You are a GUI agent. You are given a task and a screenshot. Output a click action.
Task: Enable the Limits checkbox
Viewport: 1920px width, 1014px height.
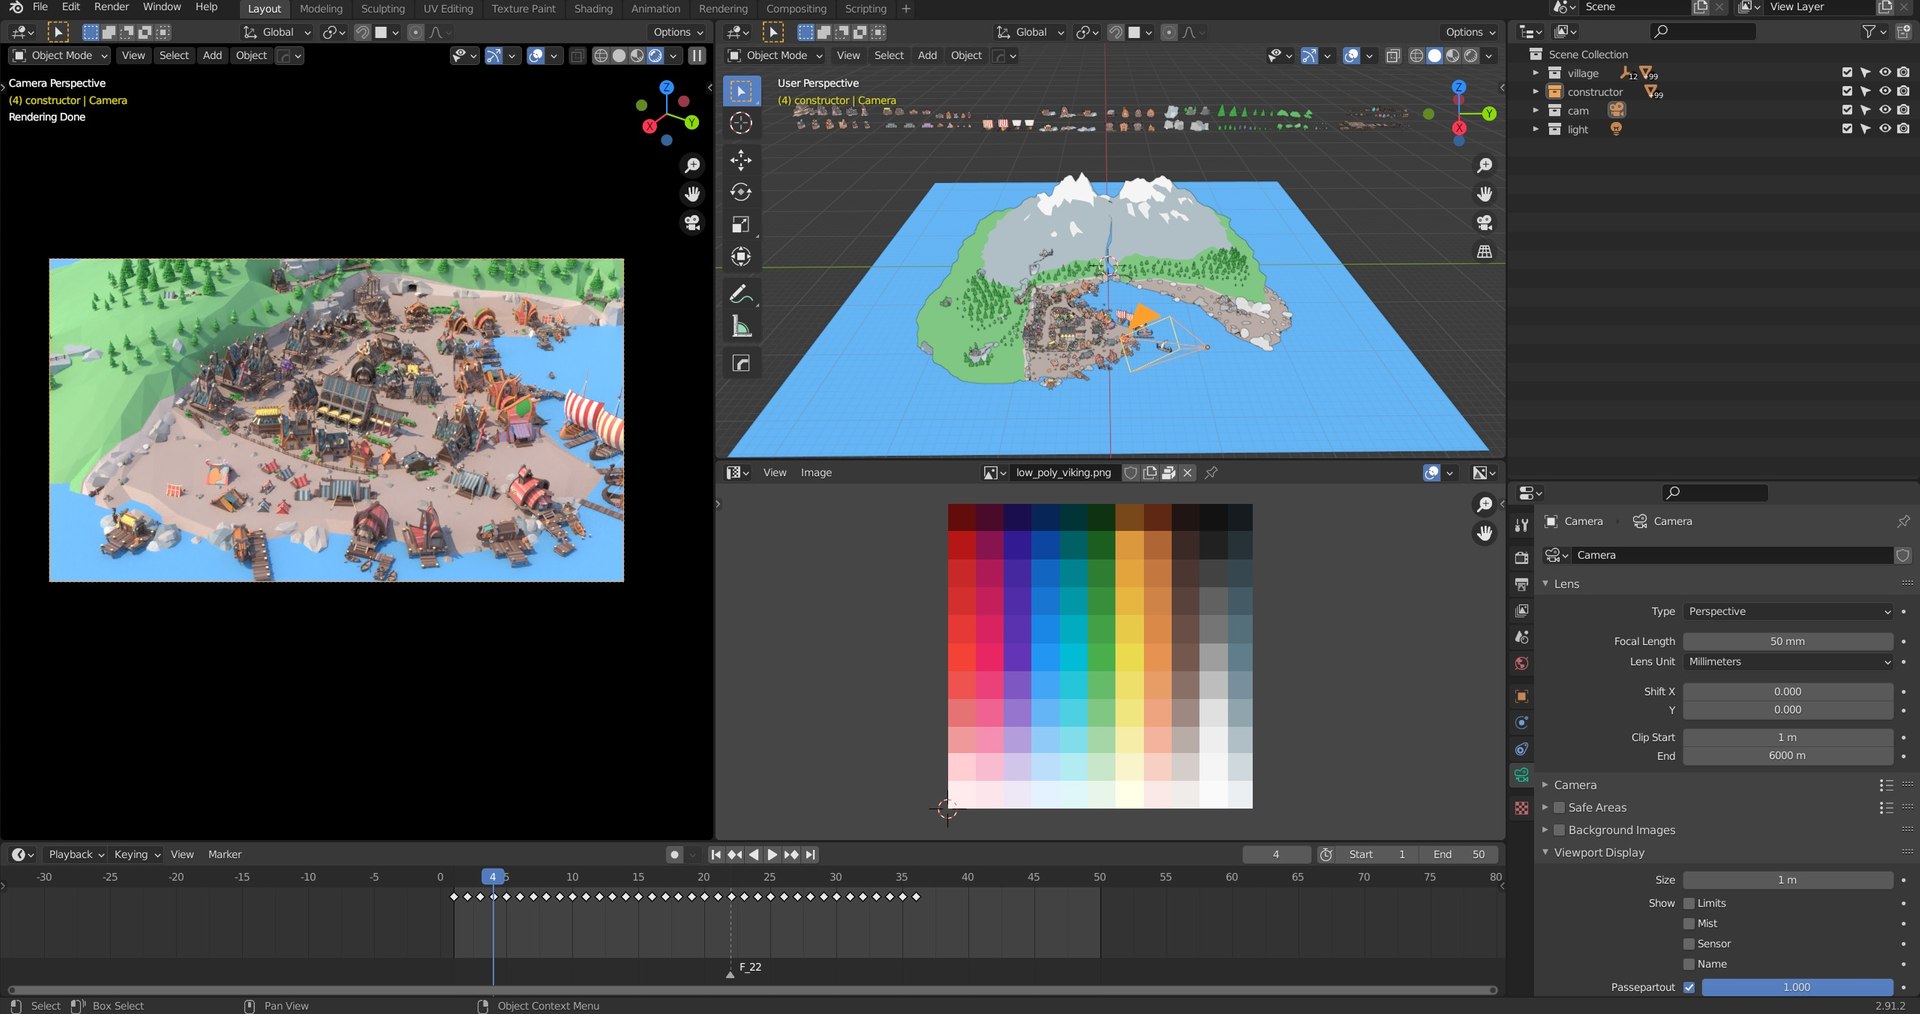tap(1689, 903)
